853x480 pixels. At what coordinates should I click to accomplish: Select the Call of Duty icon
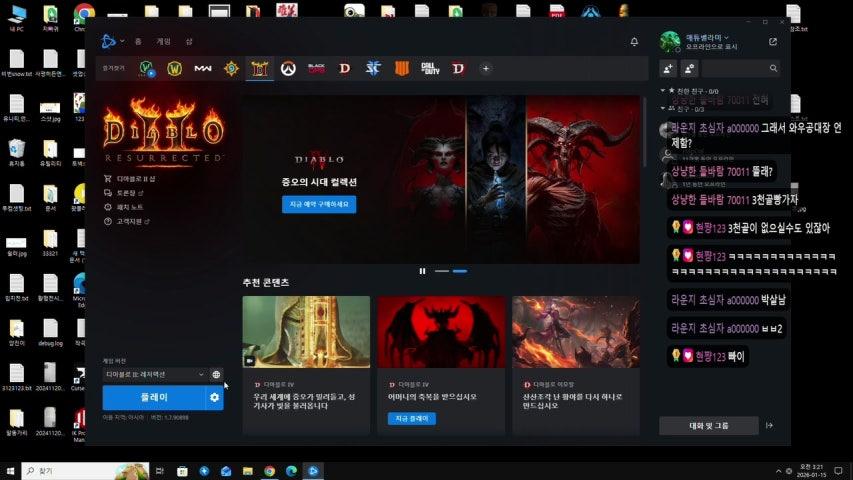click(x=430, y=69)
